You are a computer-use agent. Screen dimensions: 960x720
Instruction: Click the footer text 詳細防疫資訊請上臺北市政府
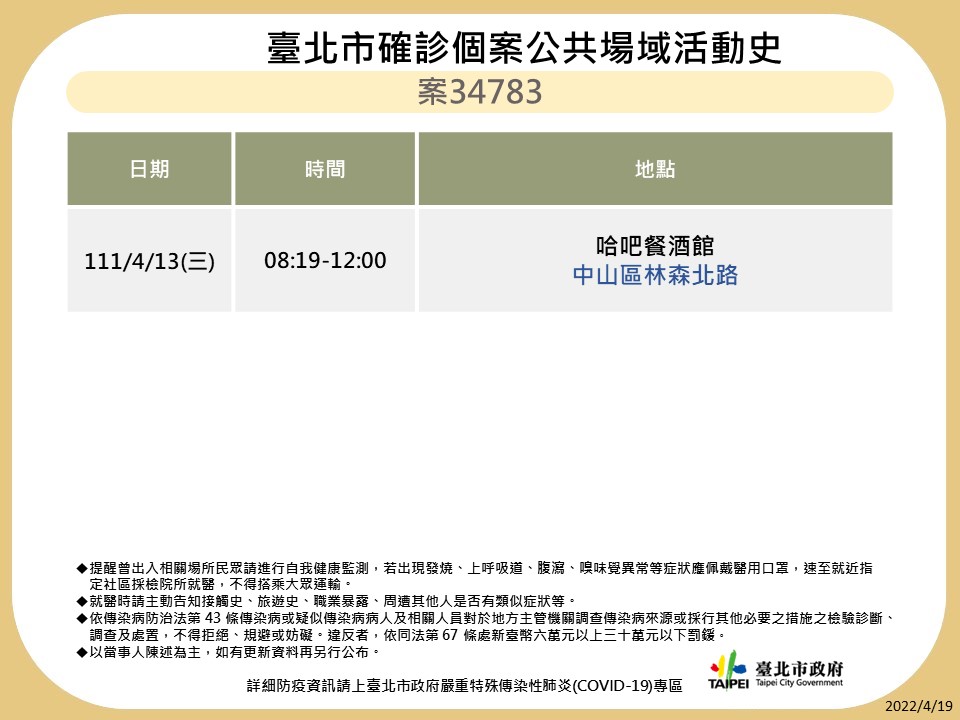click(465, 686)
